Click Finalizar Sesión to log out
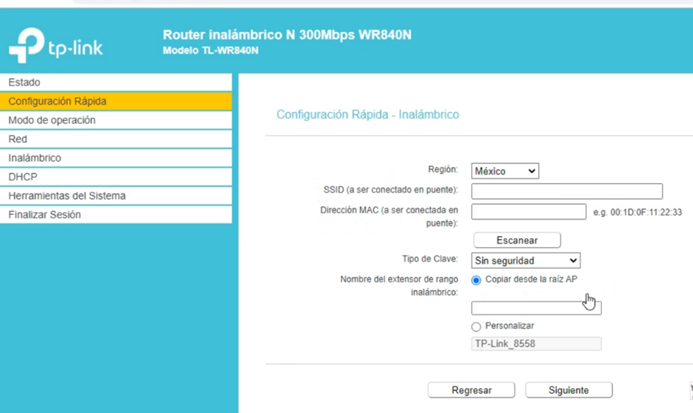This screenshot has height=413, width=693. (116, 215)
